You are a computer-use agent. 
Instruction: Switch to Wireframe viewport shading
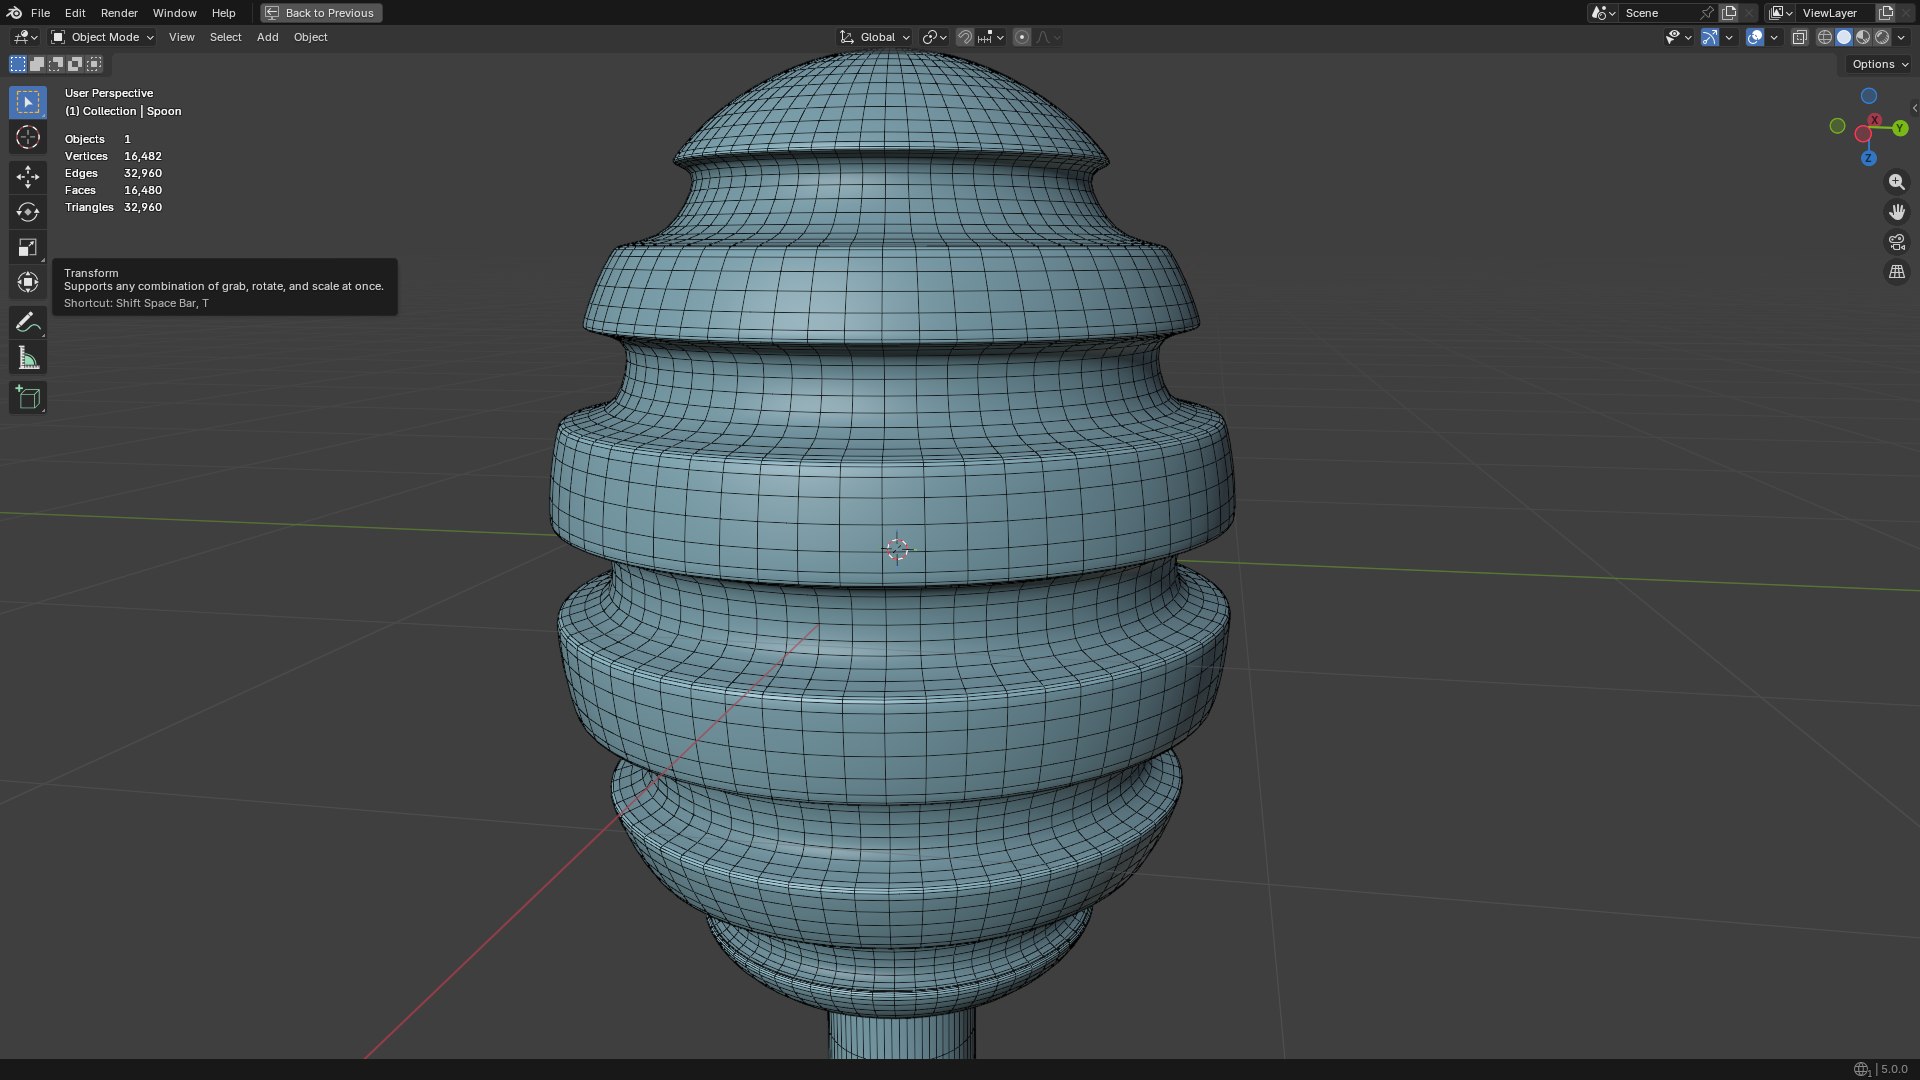coord(1824,37)
